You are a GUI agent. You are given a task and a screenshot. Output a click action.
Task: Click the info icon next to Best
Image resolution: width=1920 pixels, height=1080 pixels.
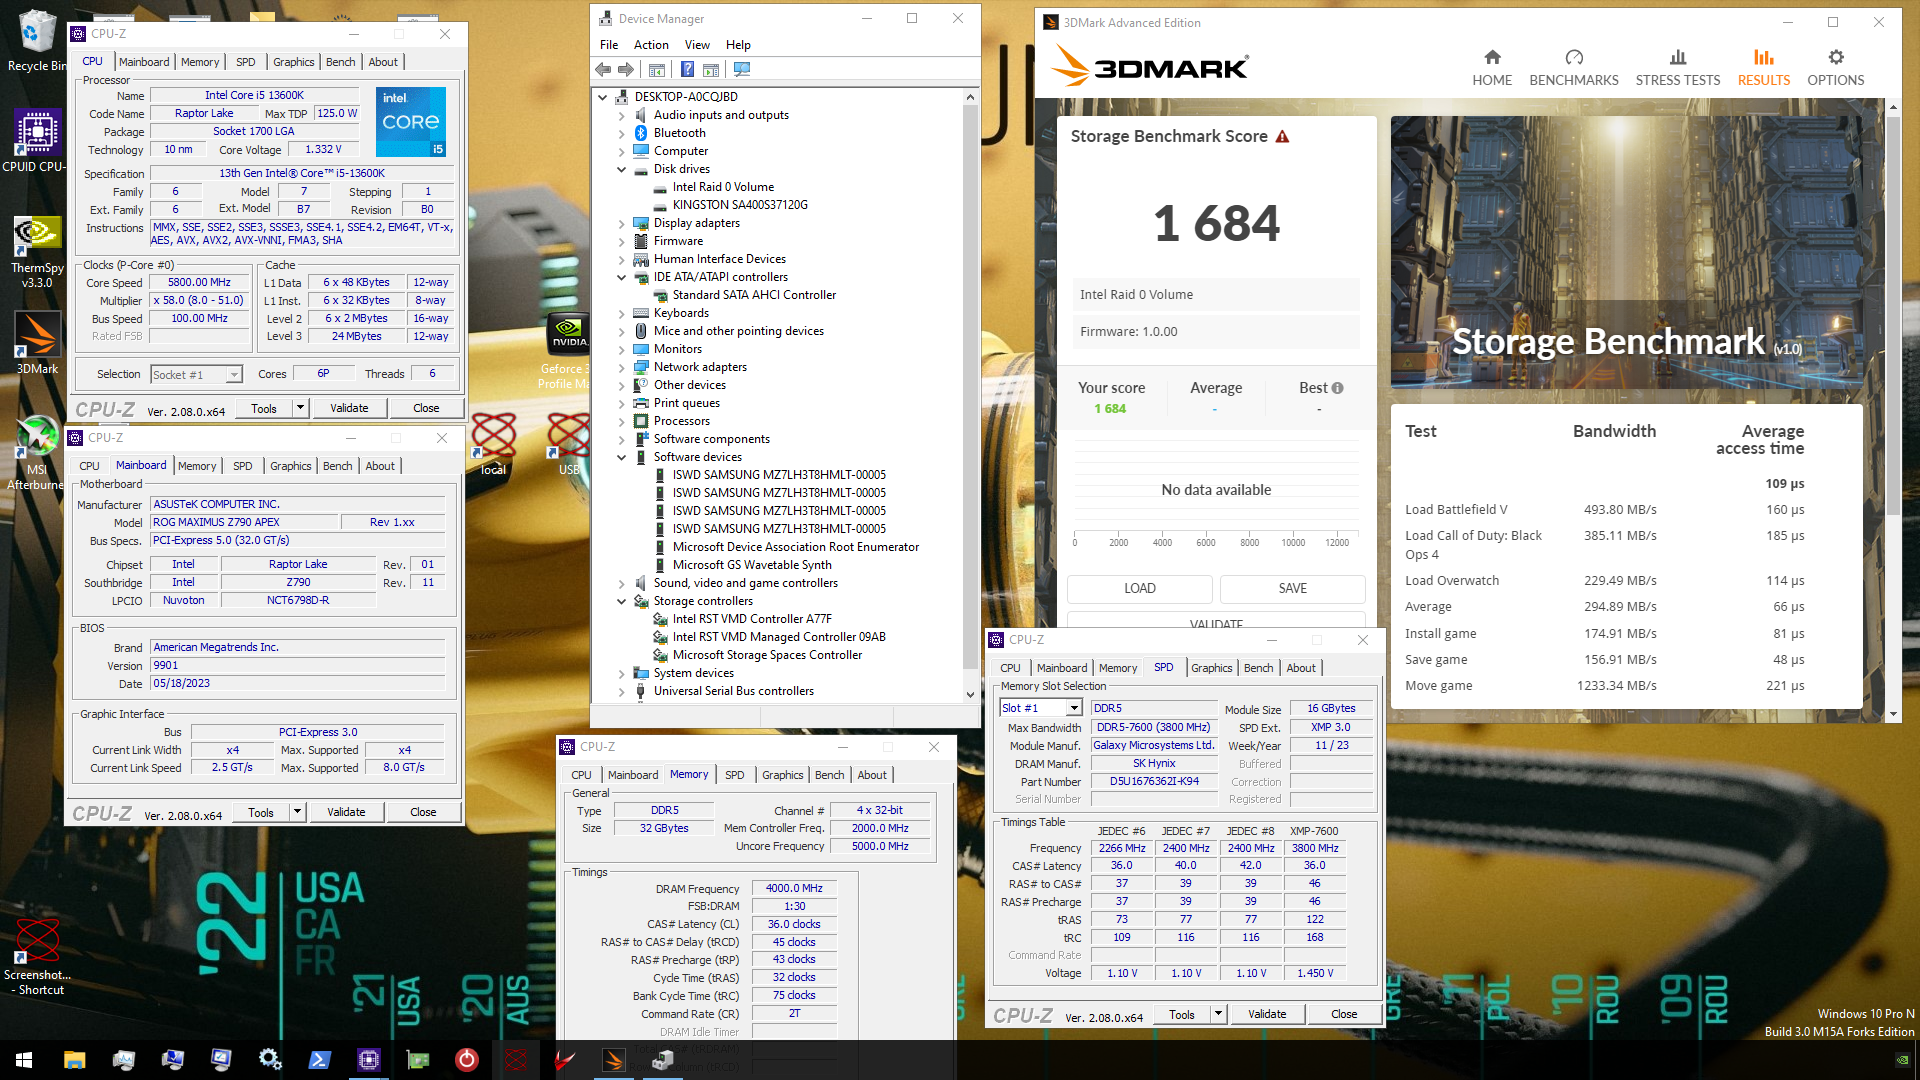(x=1338, y=388)
